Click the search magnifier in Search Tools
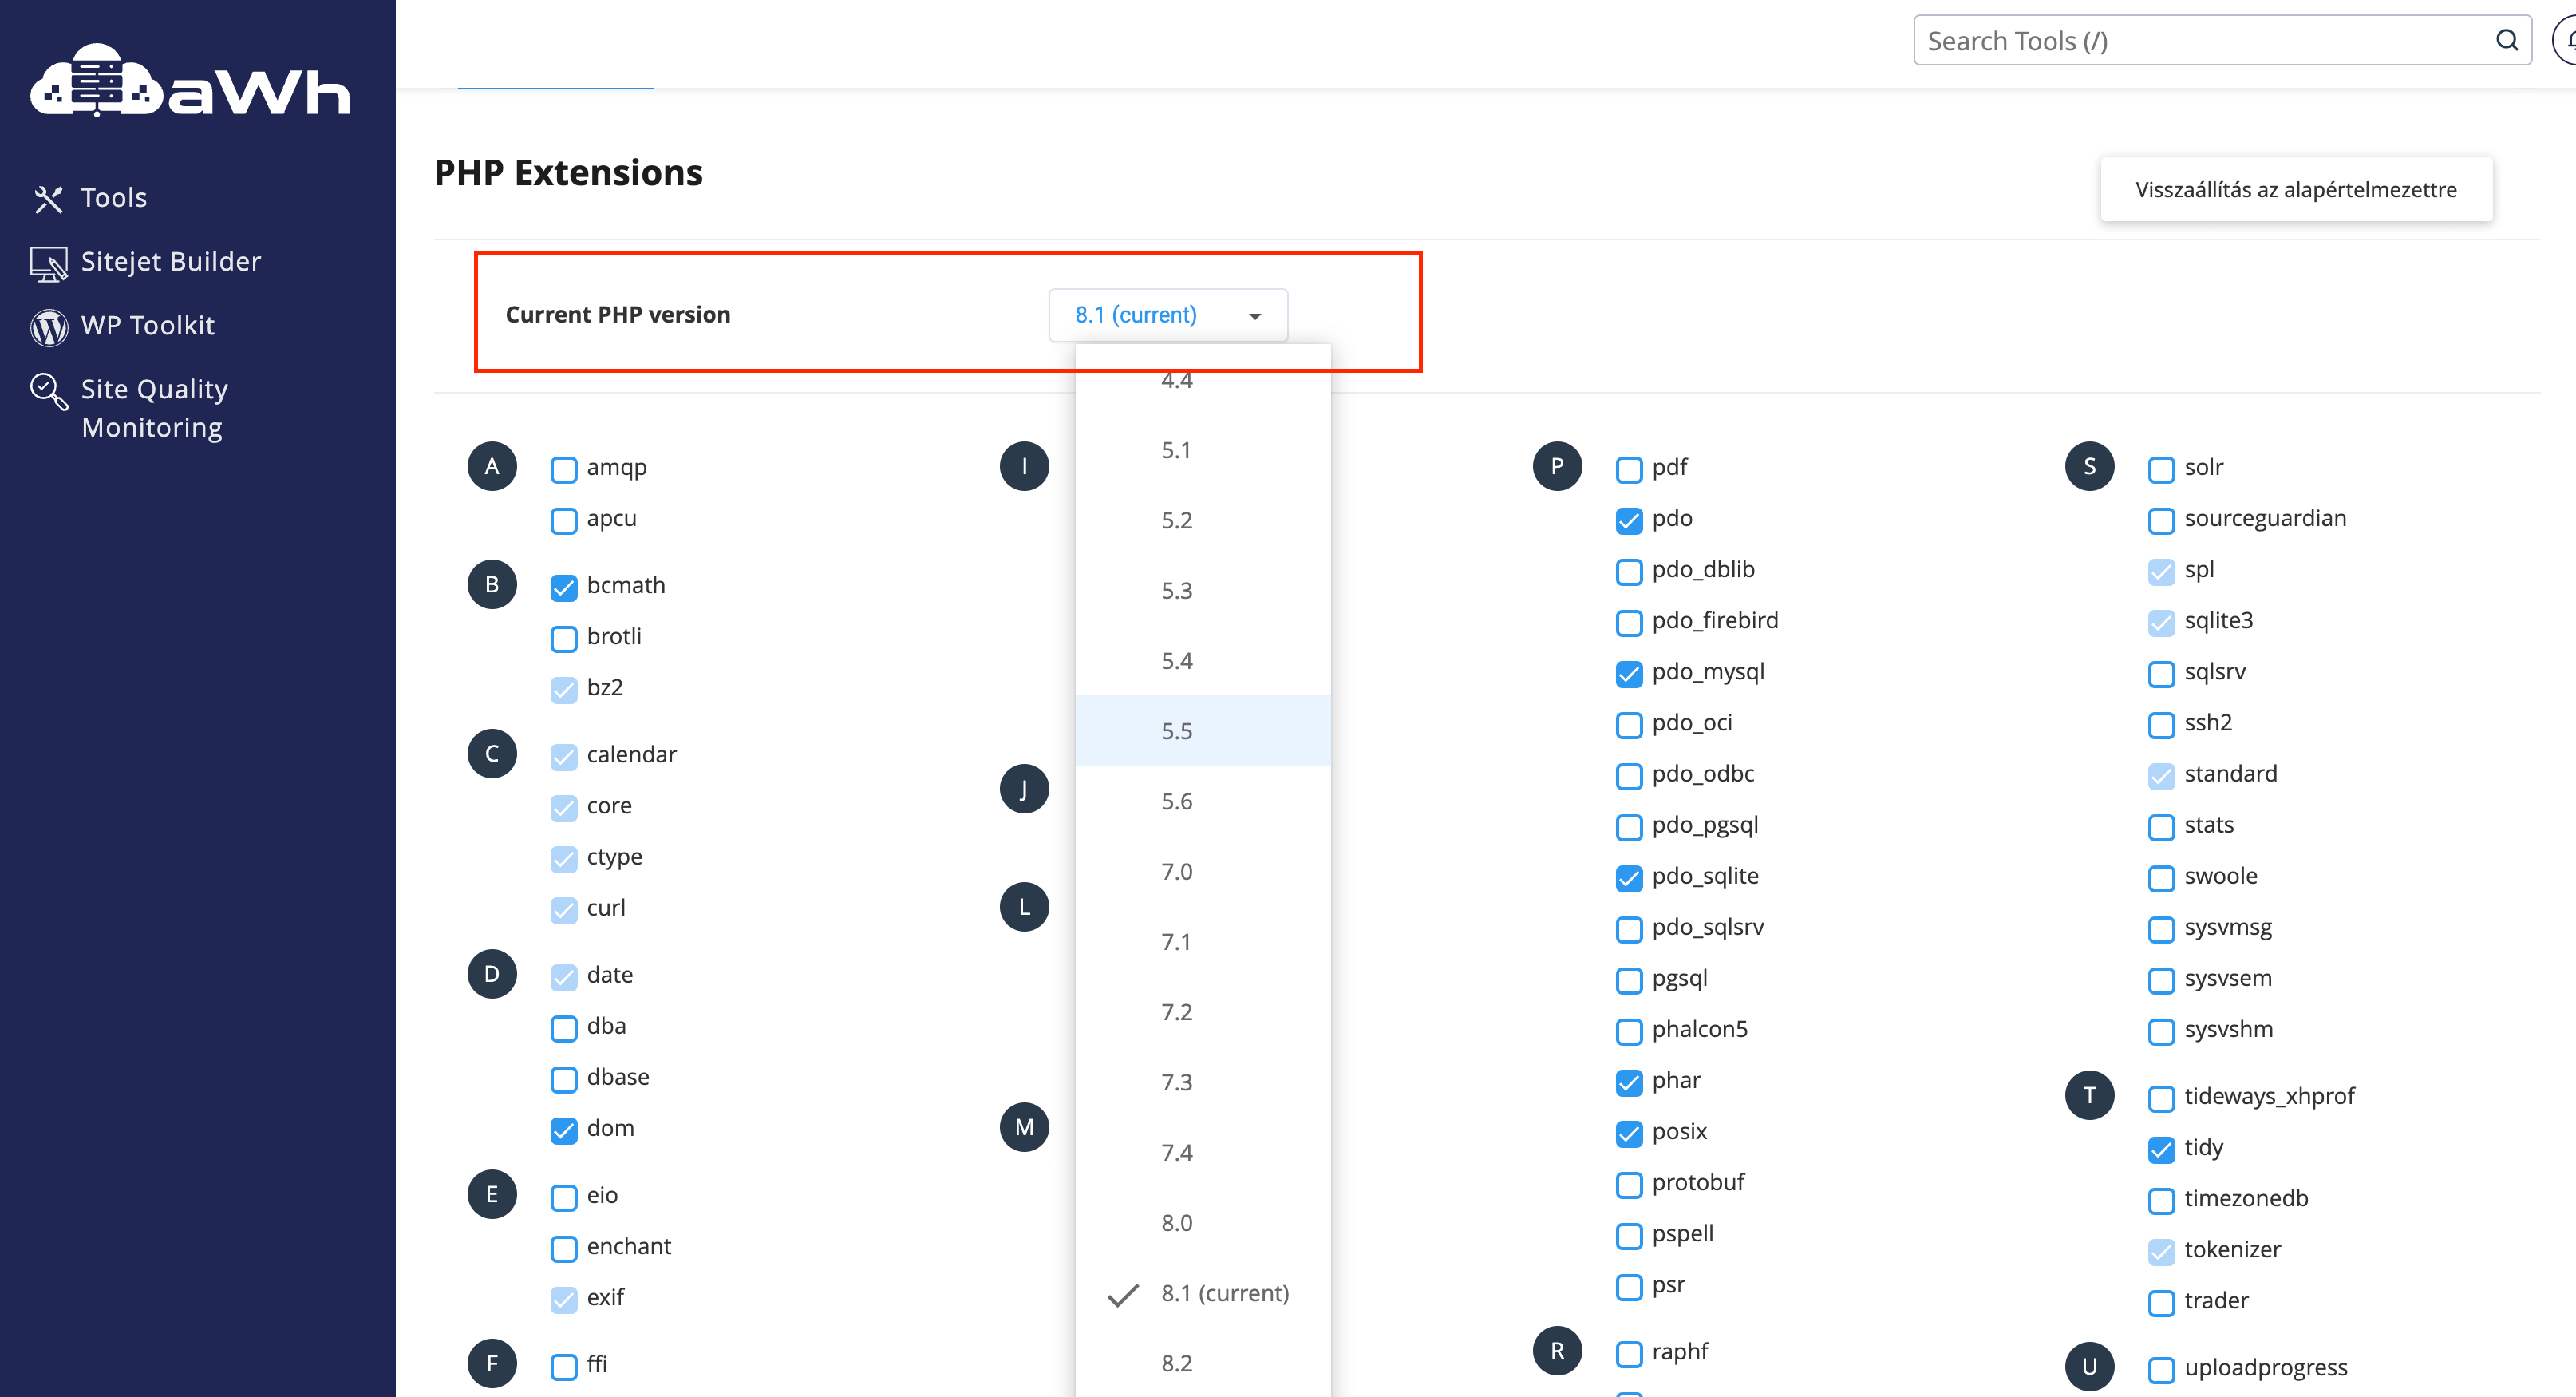 [2506, 40]
